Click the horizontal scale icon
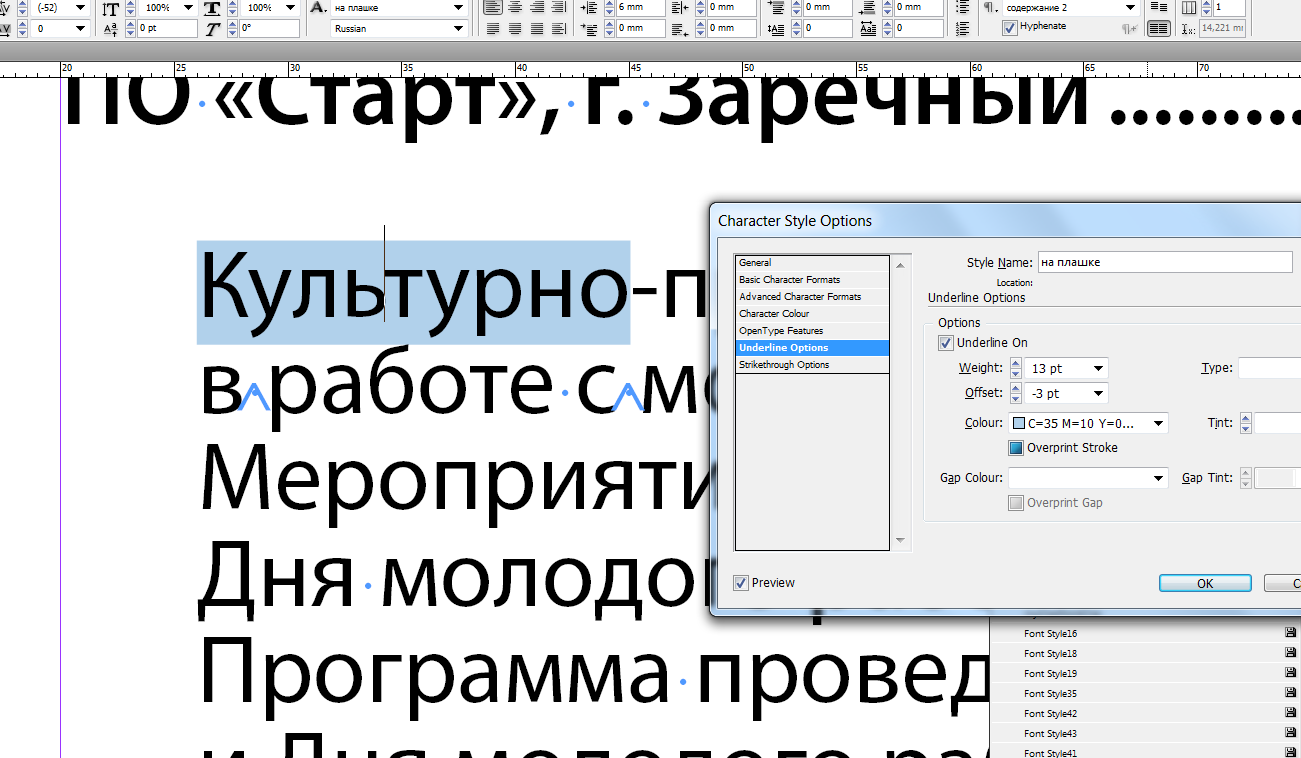 click(212, 8)
